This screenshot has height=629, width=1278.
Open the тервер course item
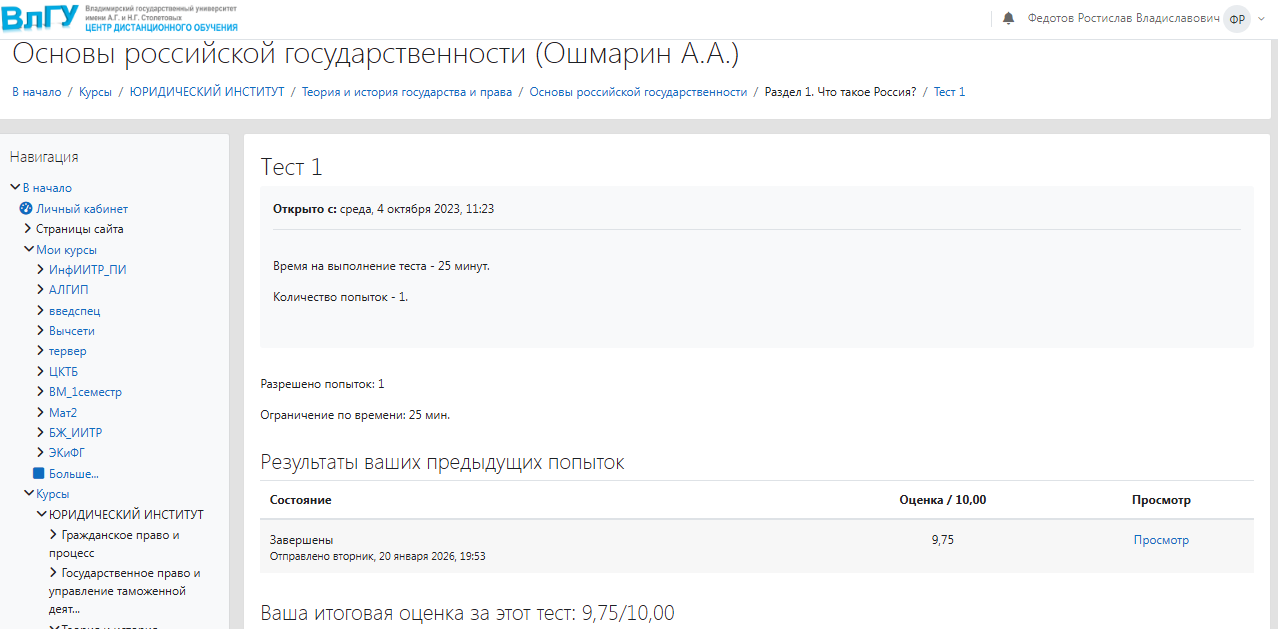(x=67, y=351)
